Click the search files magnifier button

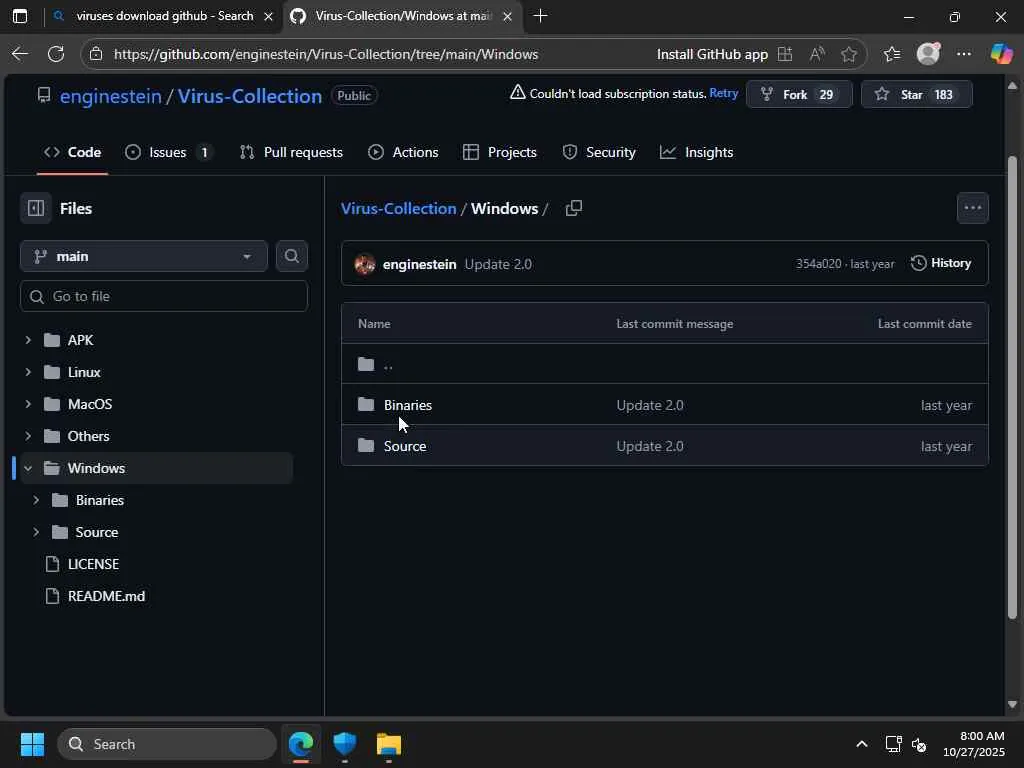(x=291, y=256)
